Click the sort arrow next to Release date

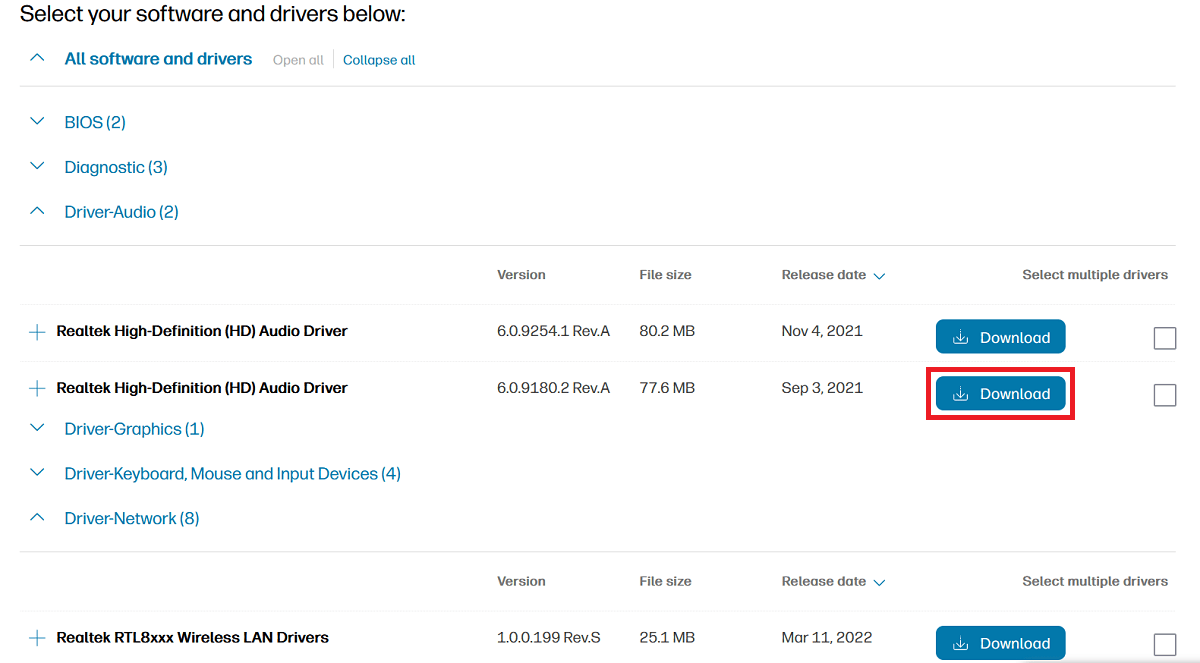pos(880,274)
